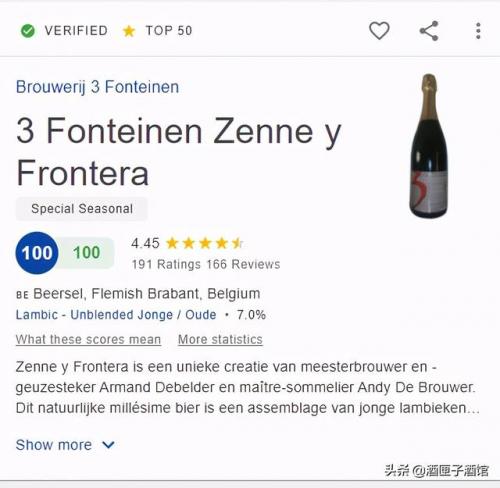Open the Lambic - Unblended Jonge / Oude style link
Screen dimensions: 500x488
click(x=116, y=315)
